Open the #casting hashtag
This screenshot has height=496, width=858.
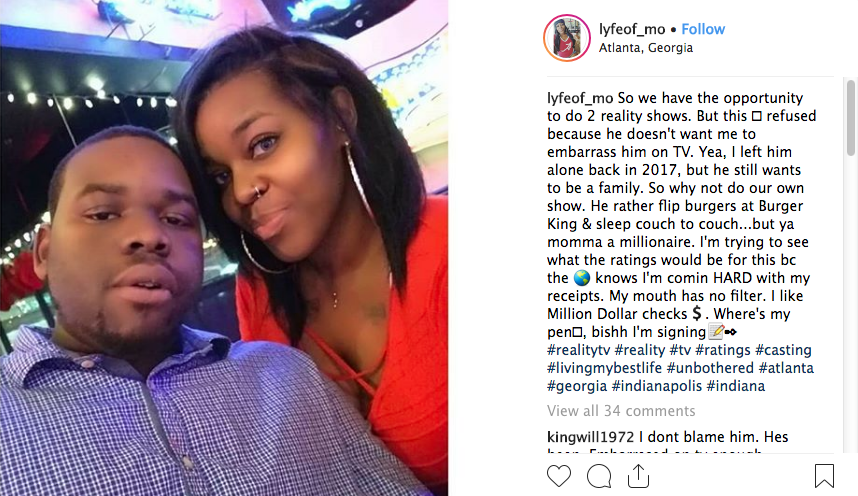point(784,350)
